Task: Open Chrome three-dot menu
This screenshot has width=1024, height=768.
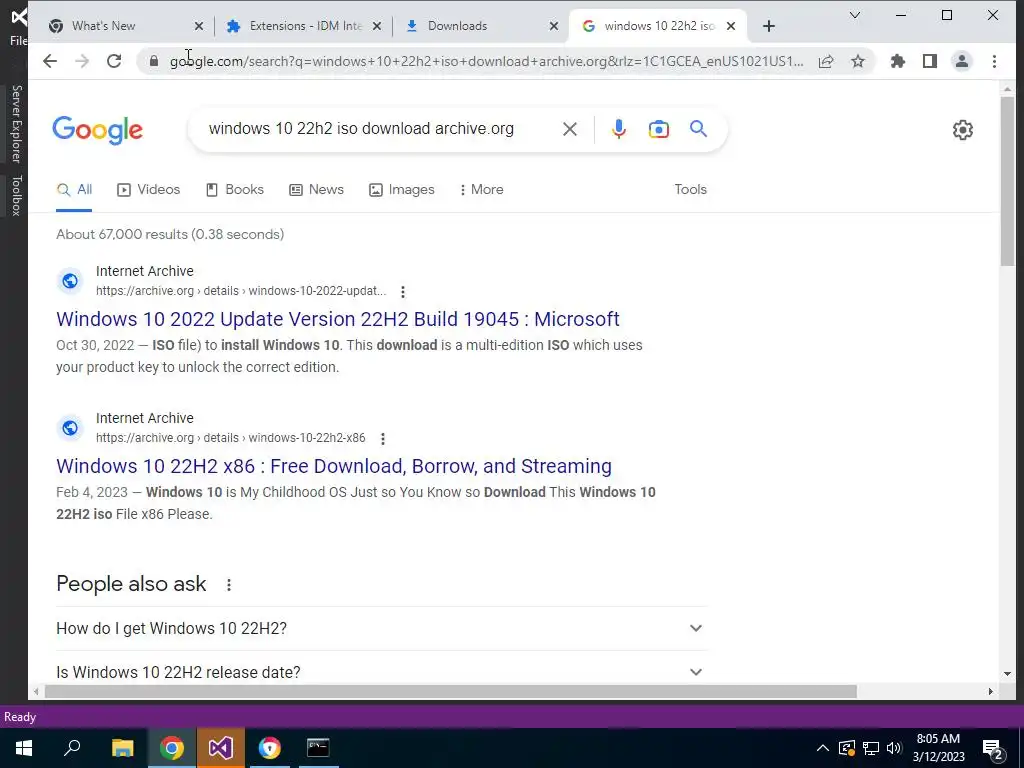Action: coord(995,61)
